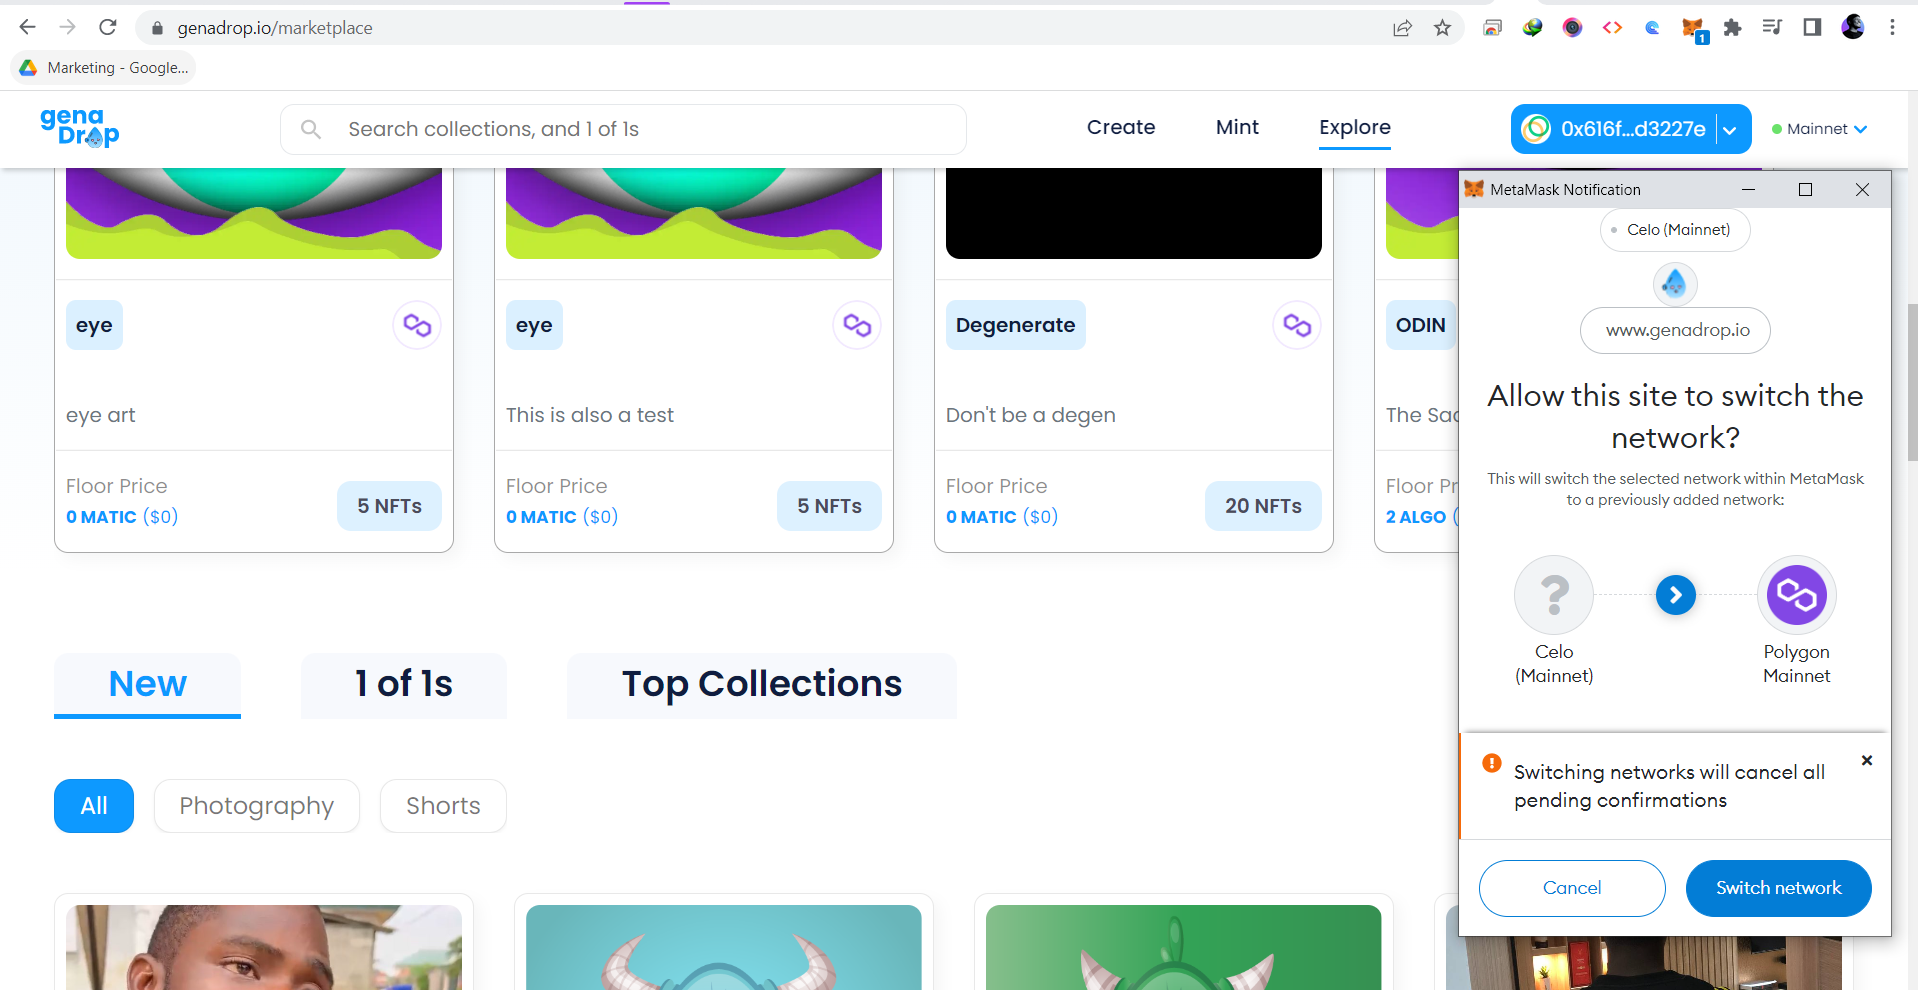Viewport: 1918px width, 990px height.
Task: Click the bookmark star in the address bar
Action: pyautogui.click(x=1443, y=27)
